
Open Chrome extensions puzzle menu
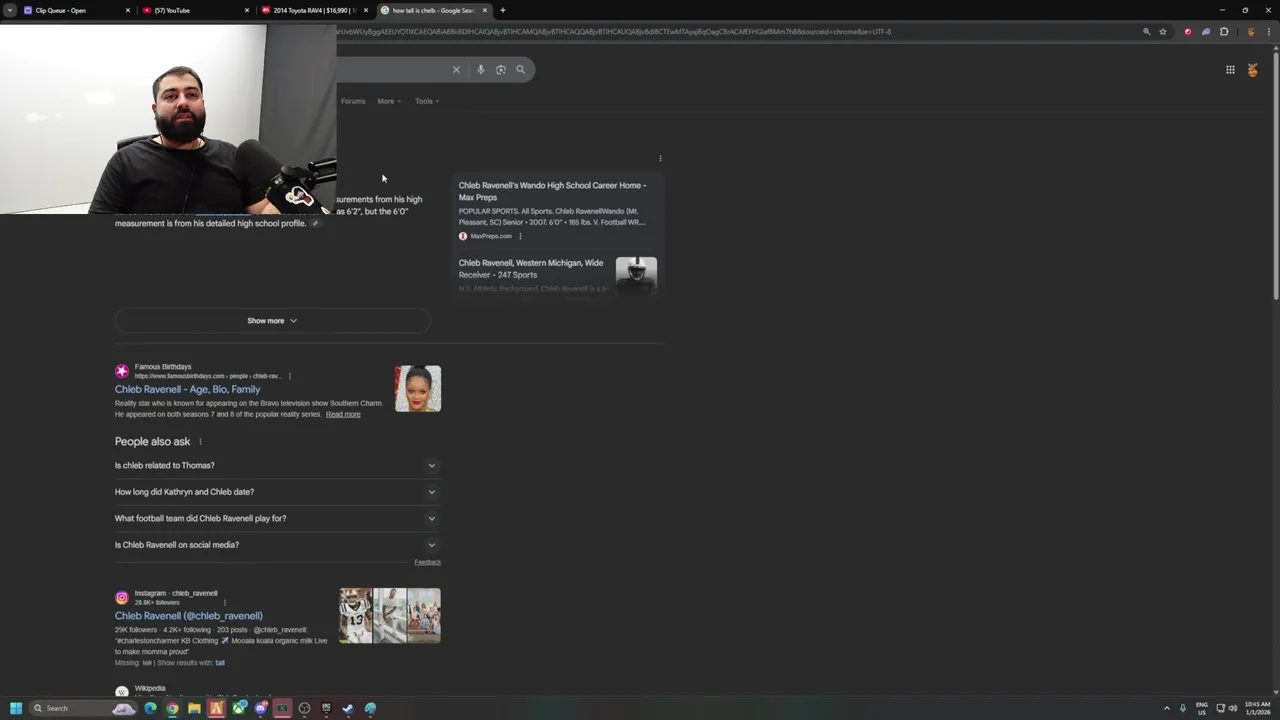1224,31
